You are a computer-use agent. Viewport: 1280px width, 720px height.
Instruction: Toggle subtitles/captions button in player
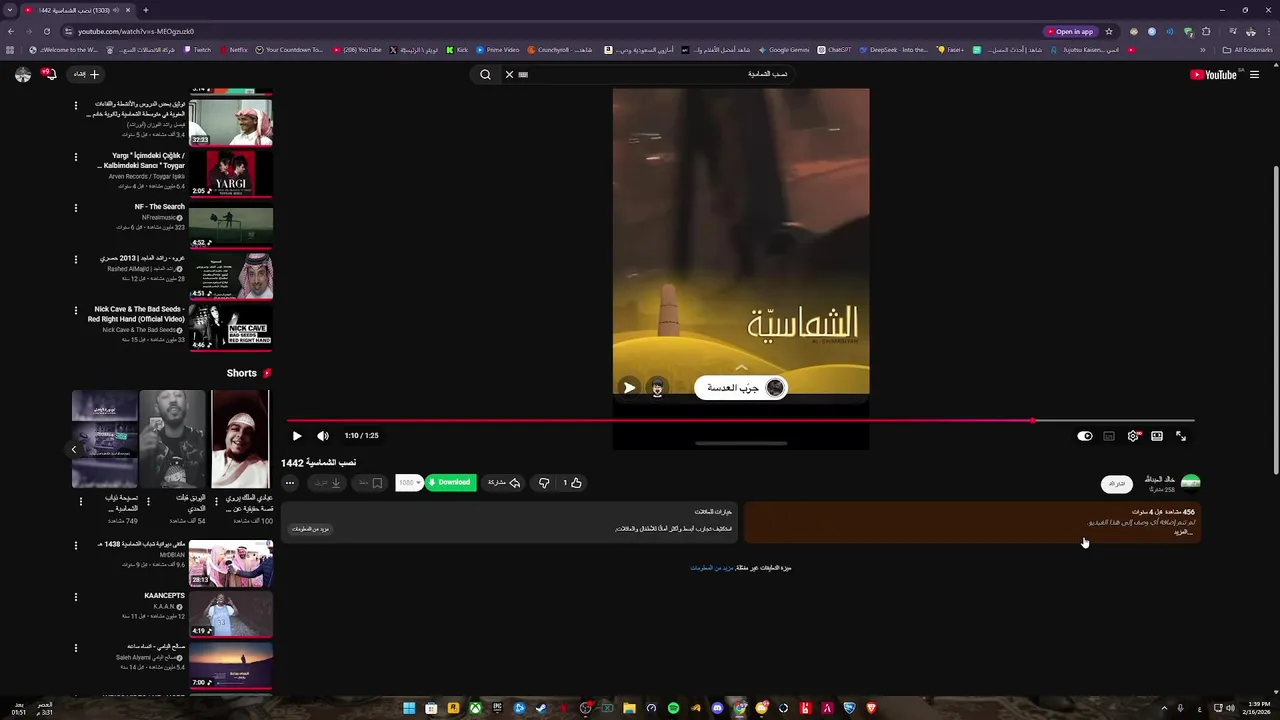point(1109,436)
